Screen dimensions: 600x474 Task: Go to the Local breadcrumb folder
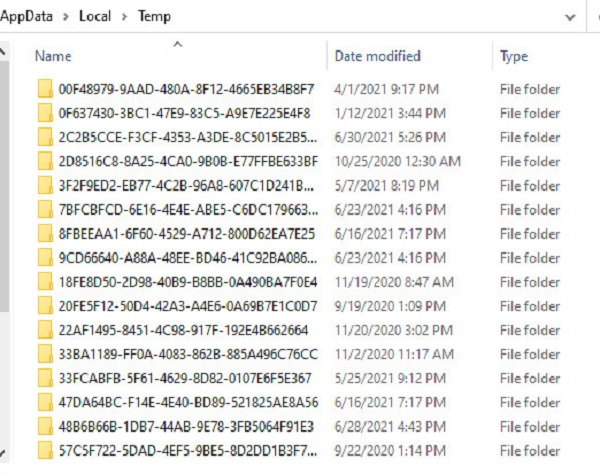pos(95,16)
